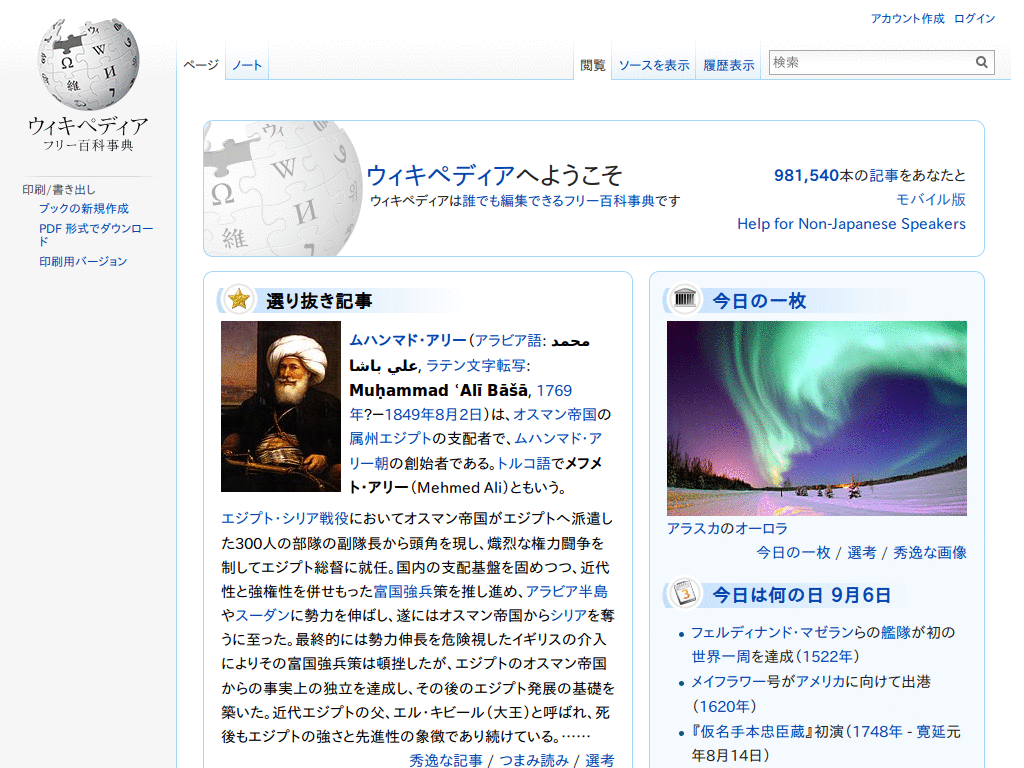Open 秀逸な記事 link under the article
1024x768 pixels.
click(x=445, y=760)
